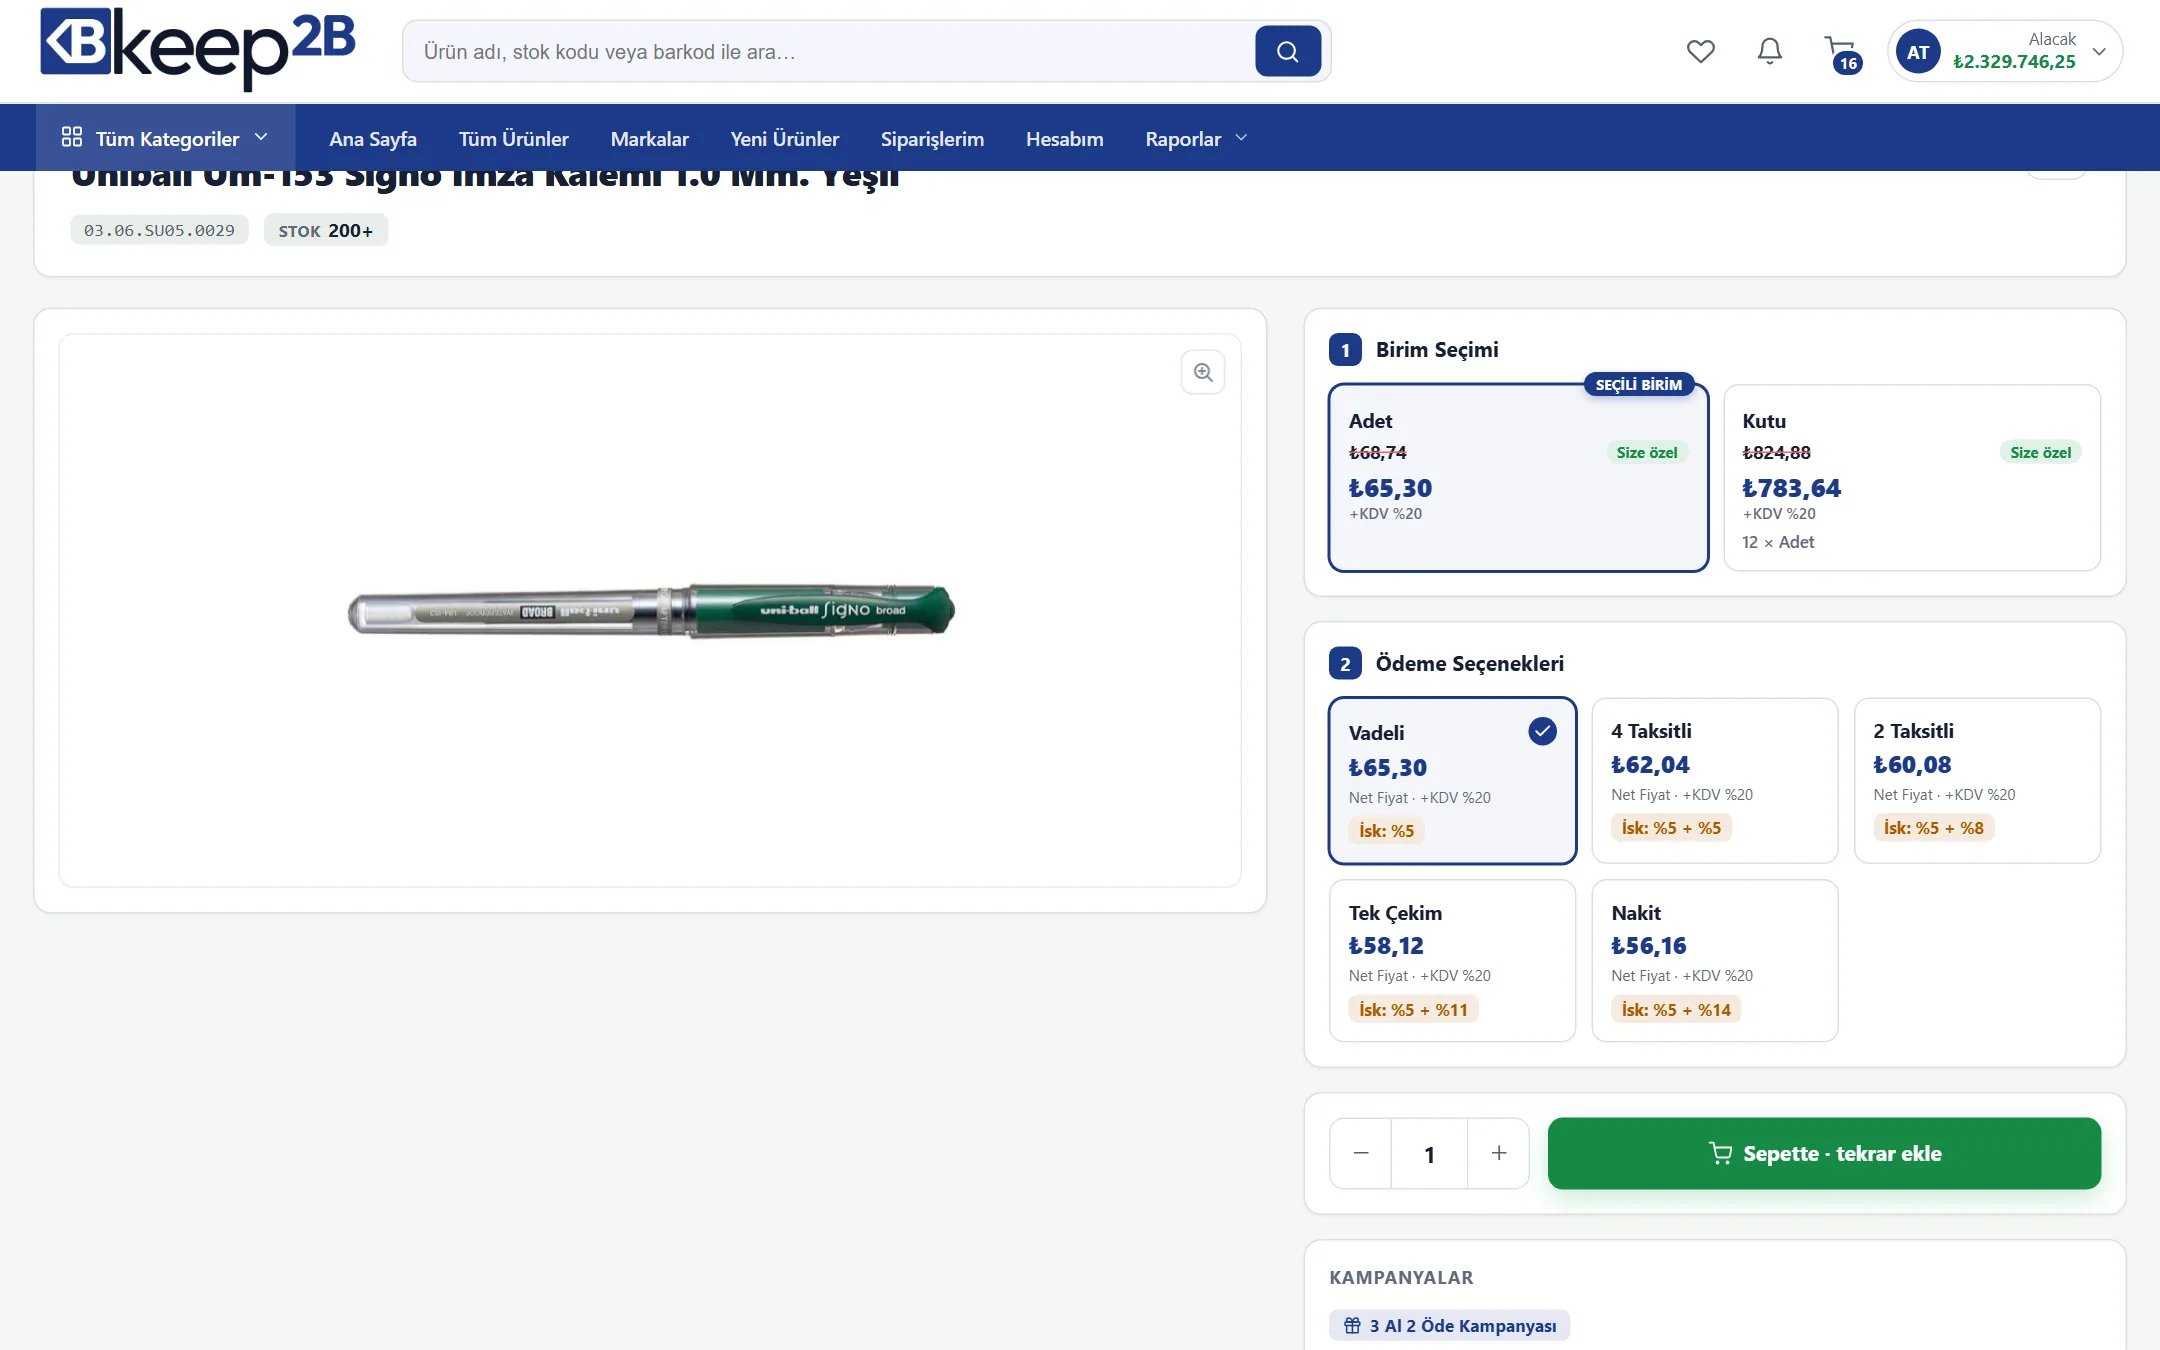Open Hesabım menu item

click(1064, 138)
